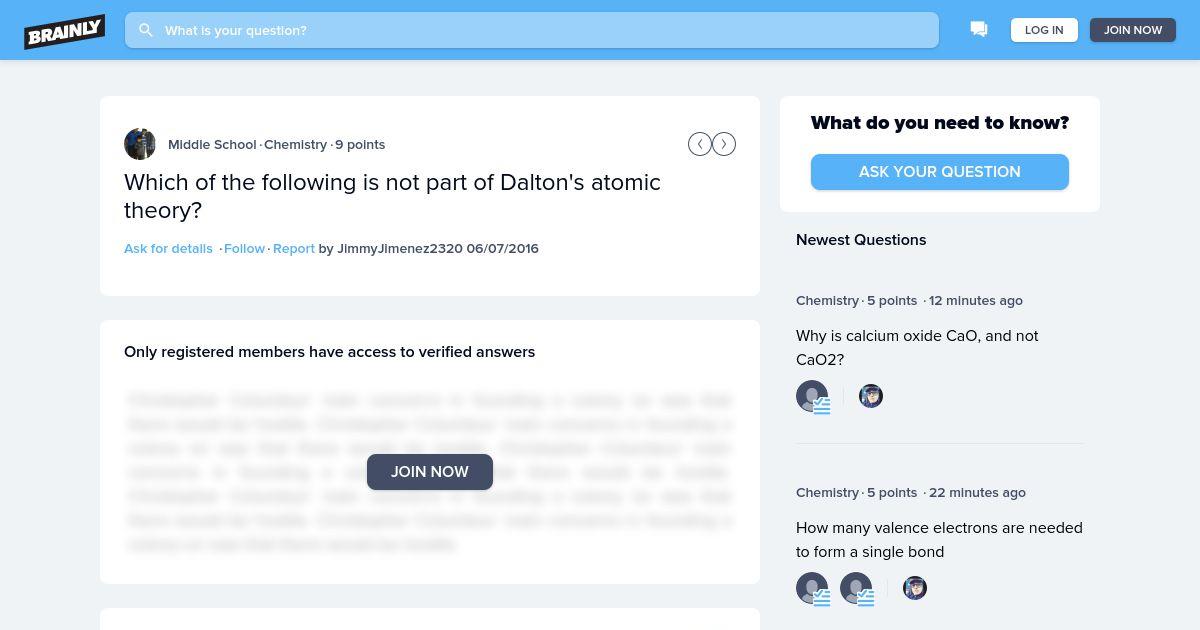This screenshot has width=1200, height=630.
Task: Open the chat messages icon
Action: coord(979,30)
